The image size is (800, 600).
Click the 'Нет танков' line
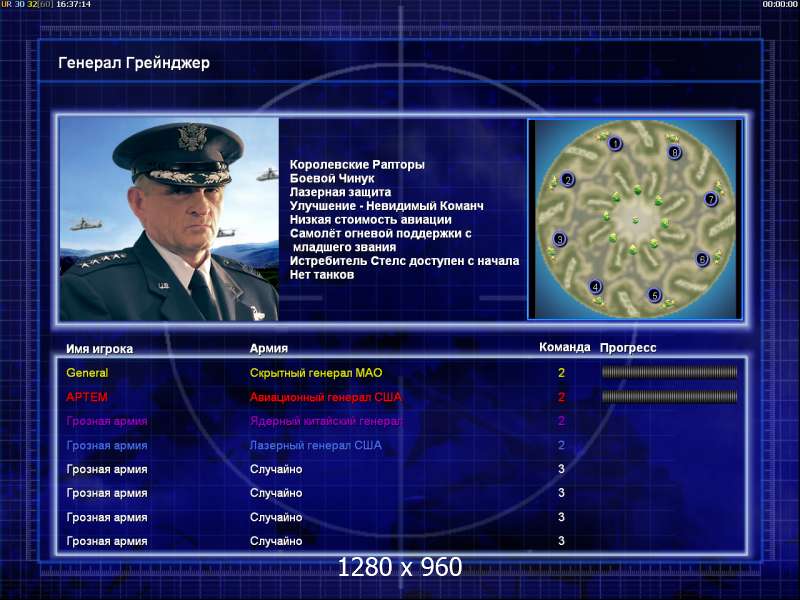pyautogui.click(x=322, y=274)
